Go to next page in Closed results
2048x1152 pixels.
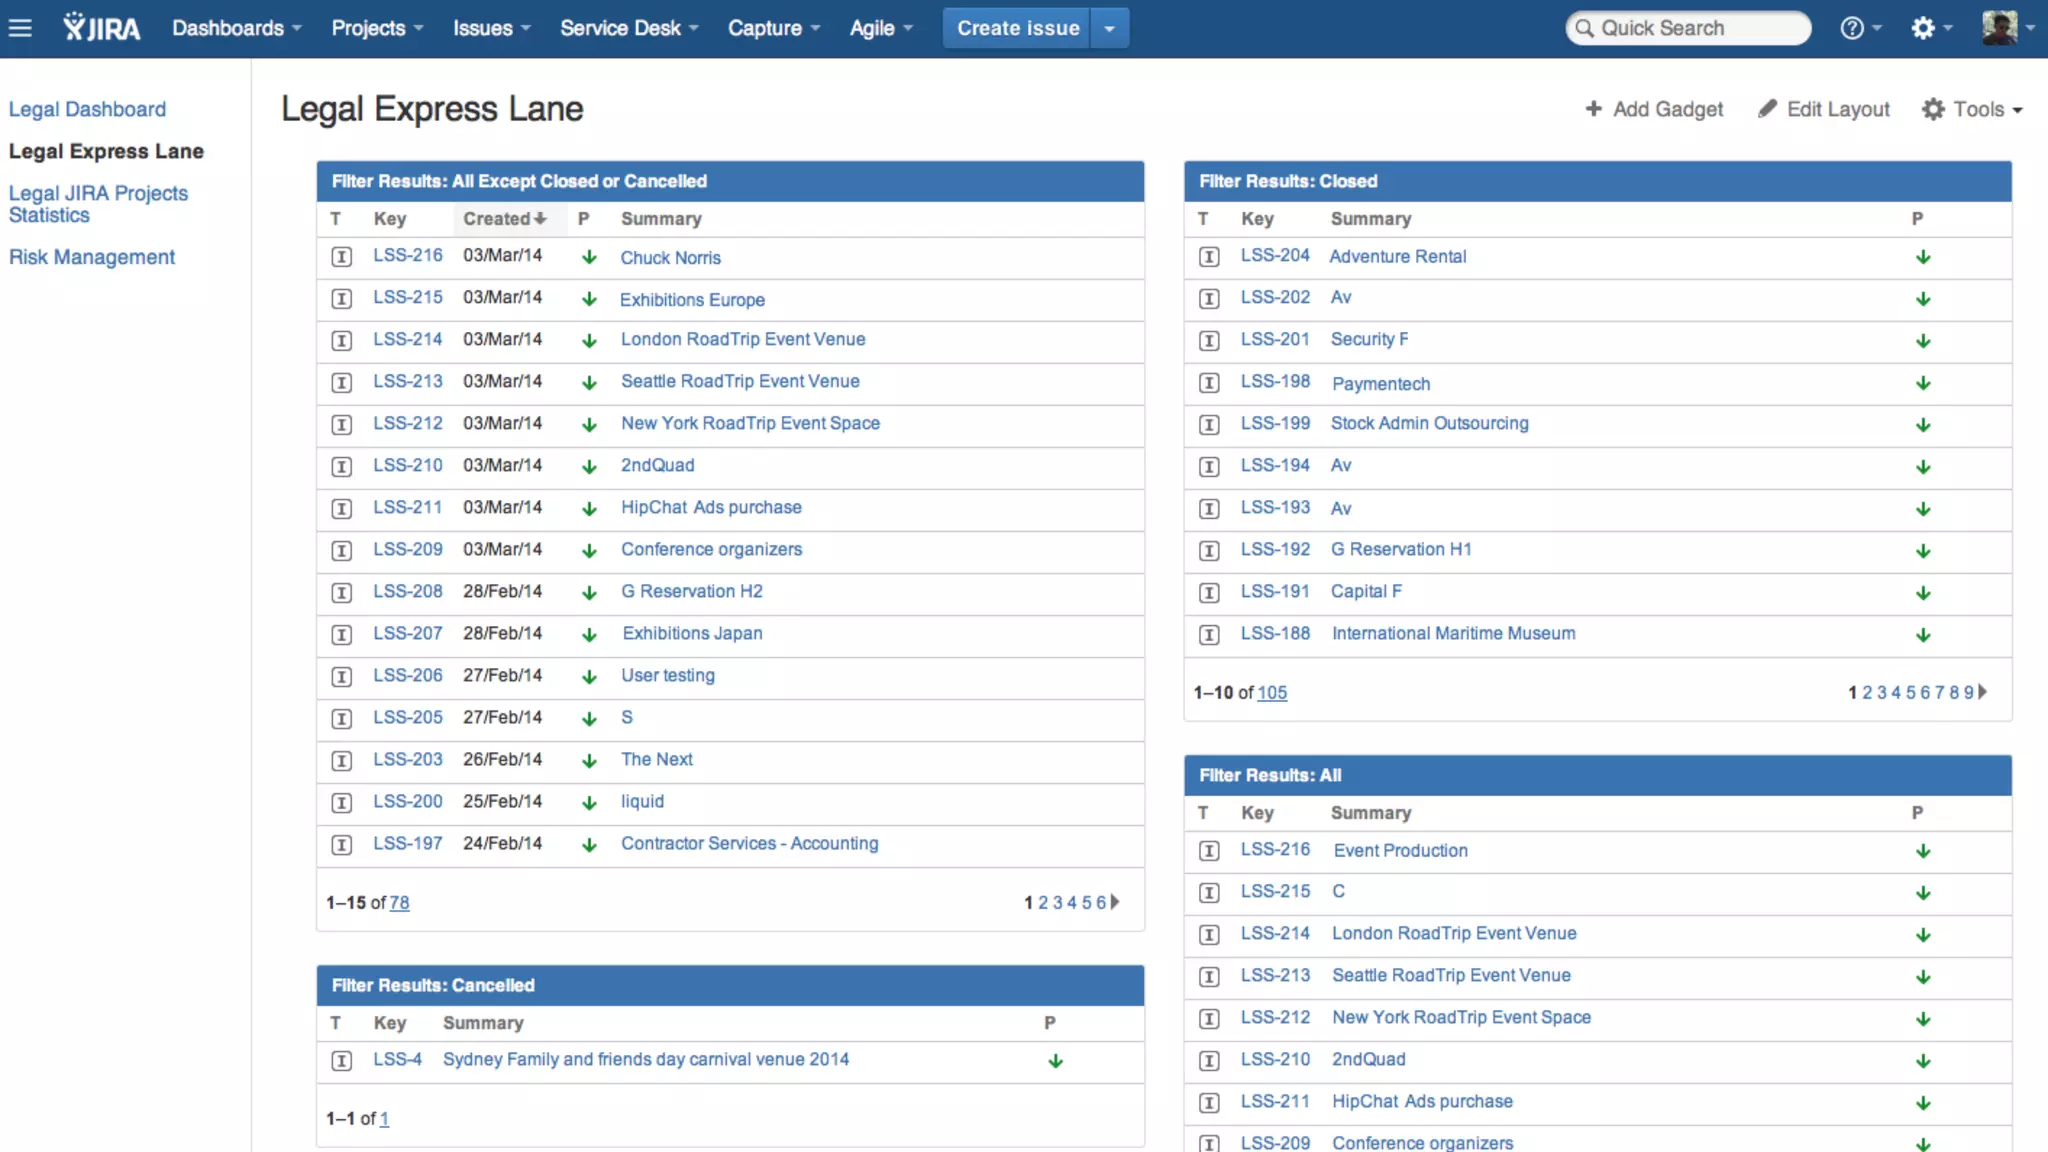tap(1983, 692)
